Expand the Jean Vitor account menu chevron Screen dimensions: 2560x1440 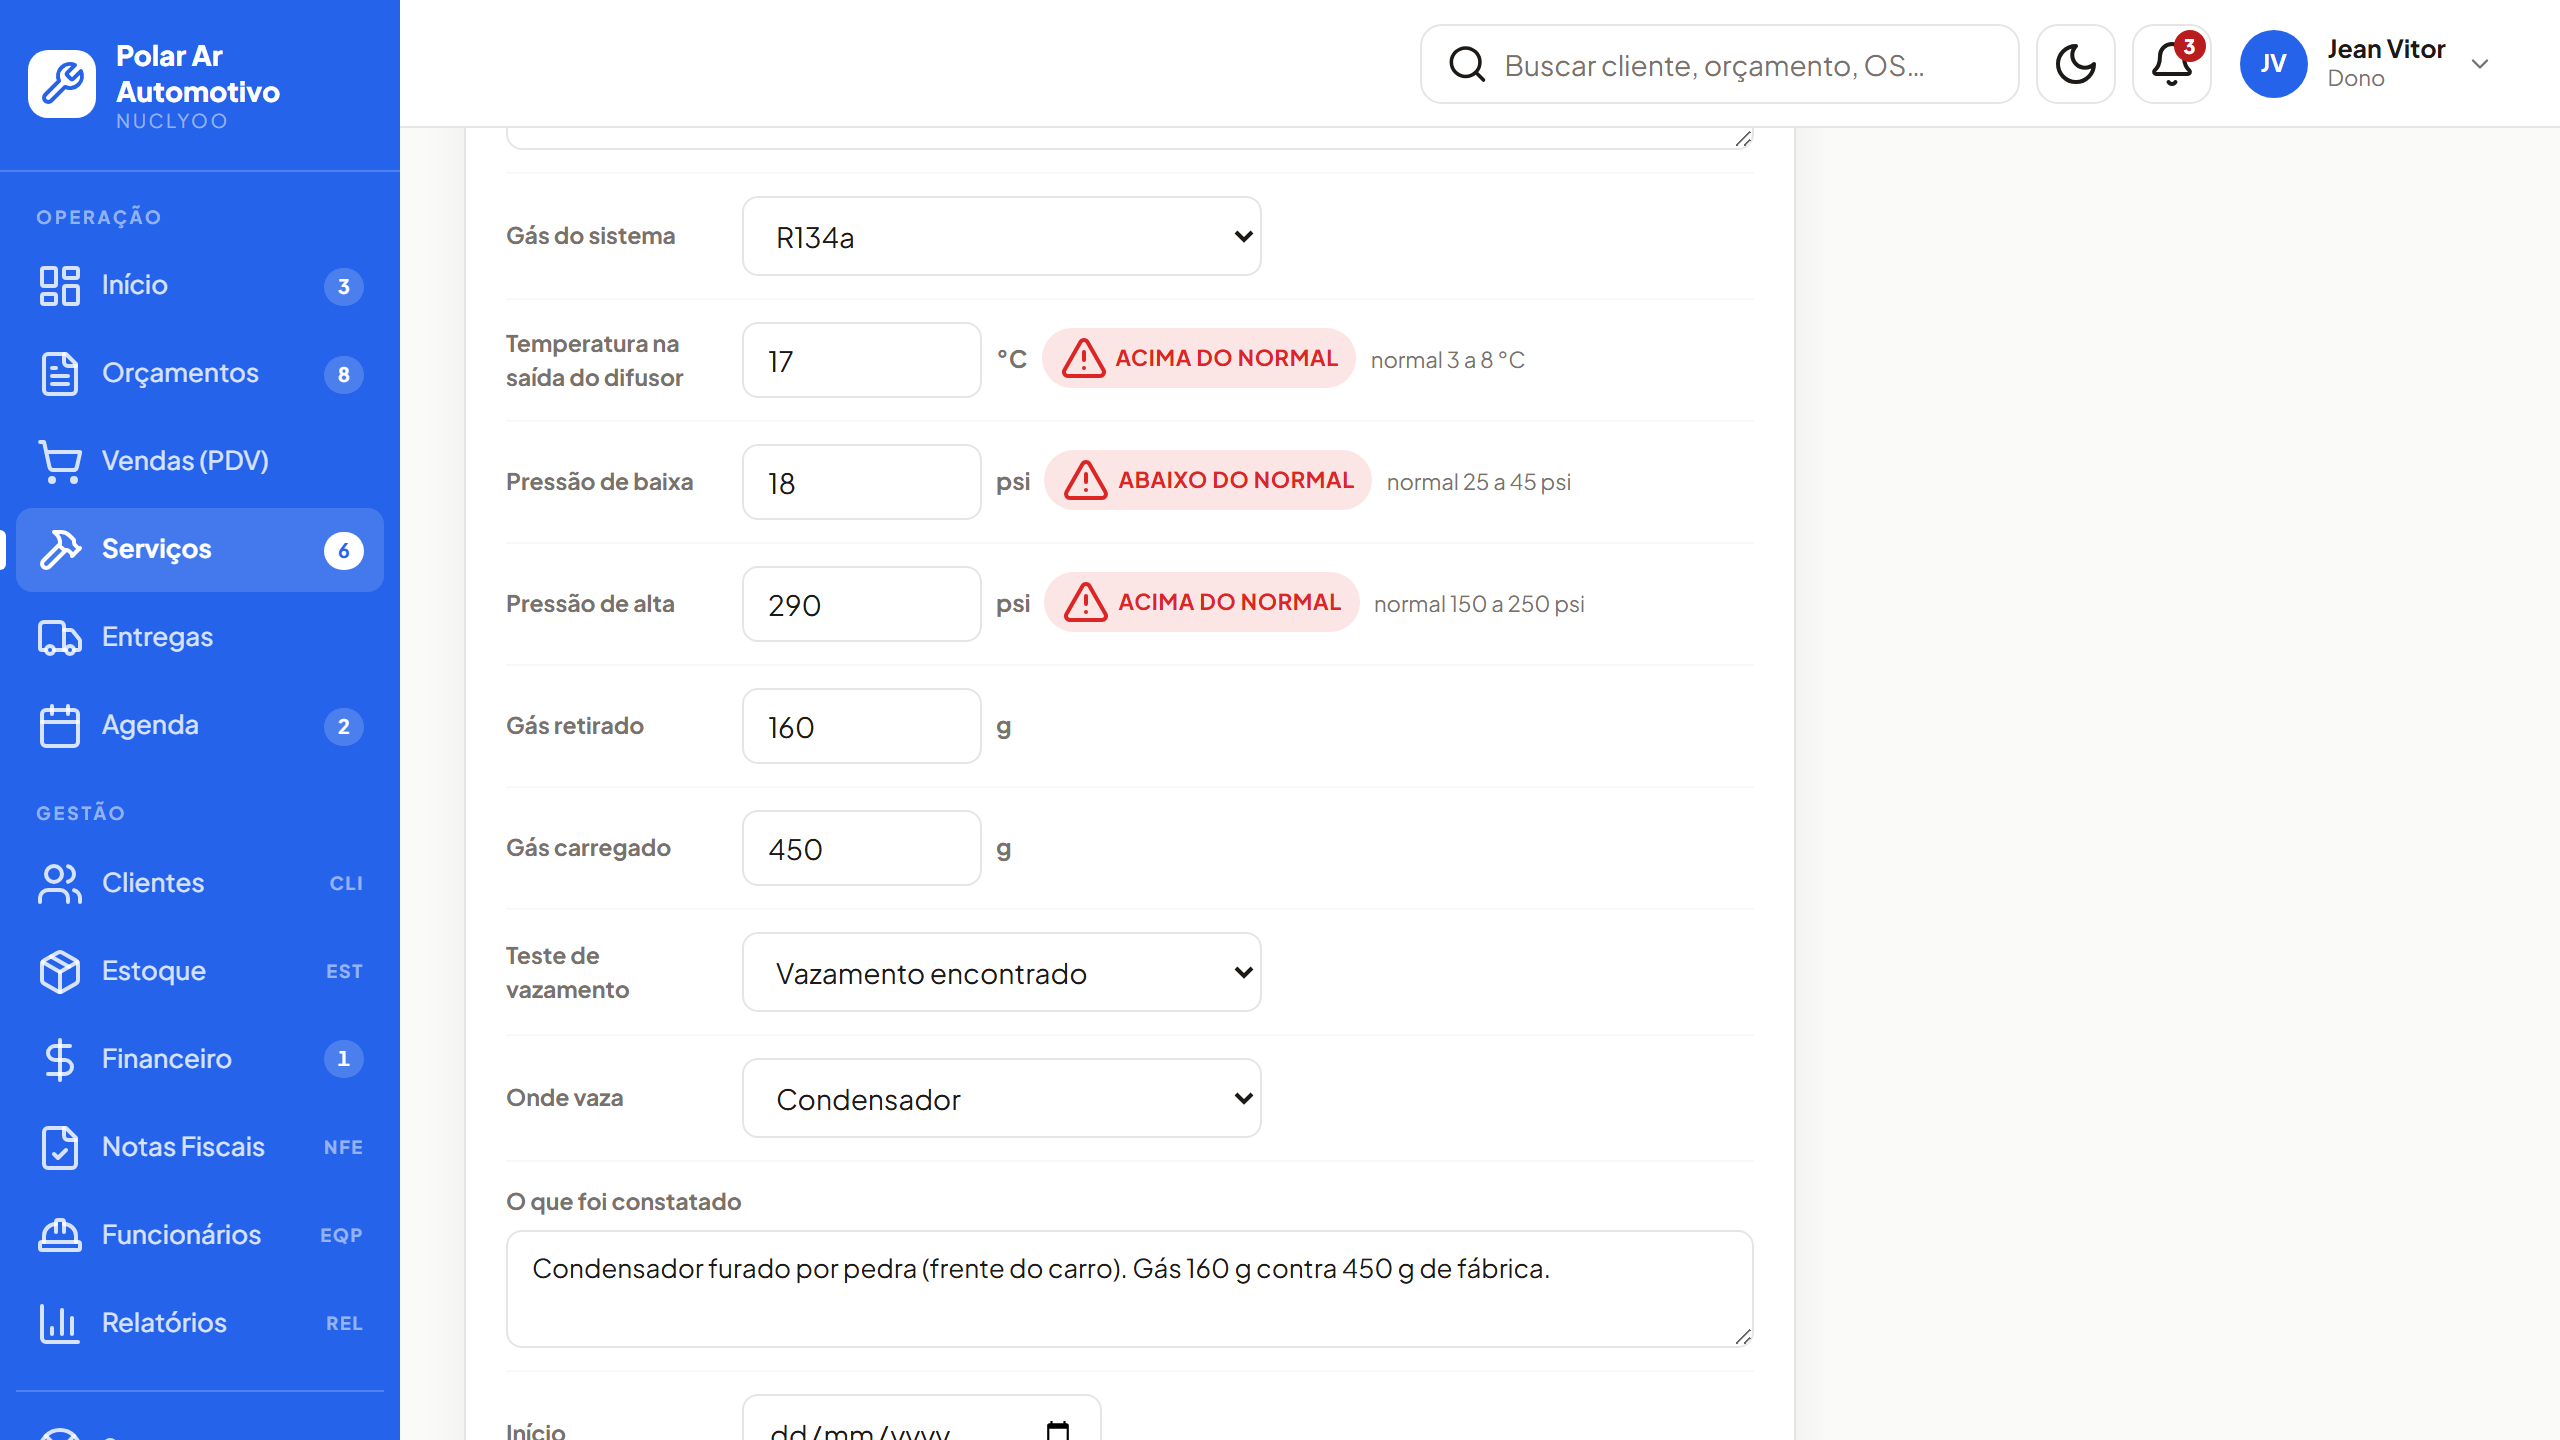coord(2480,64)
